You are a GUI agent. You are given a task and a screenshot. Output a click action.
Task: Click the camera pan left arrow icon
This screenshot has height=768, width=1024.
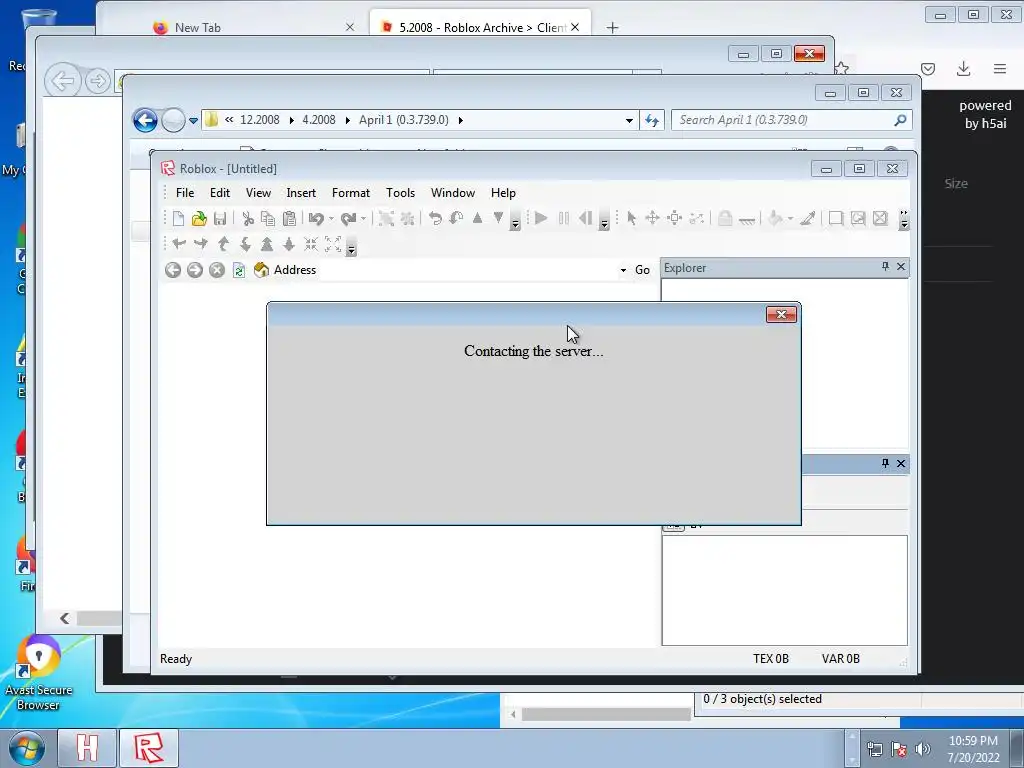click(x=179, y=244)
